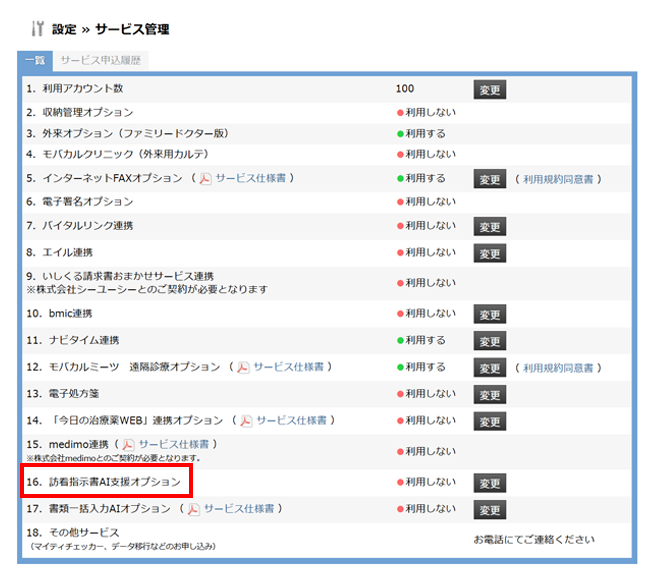Click PDF icon for Mobacal Meets option
The image size is (660, 580).
click(x=243, y=367)
